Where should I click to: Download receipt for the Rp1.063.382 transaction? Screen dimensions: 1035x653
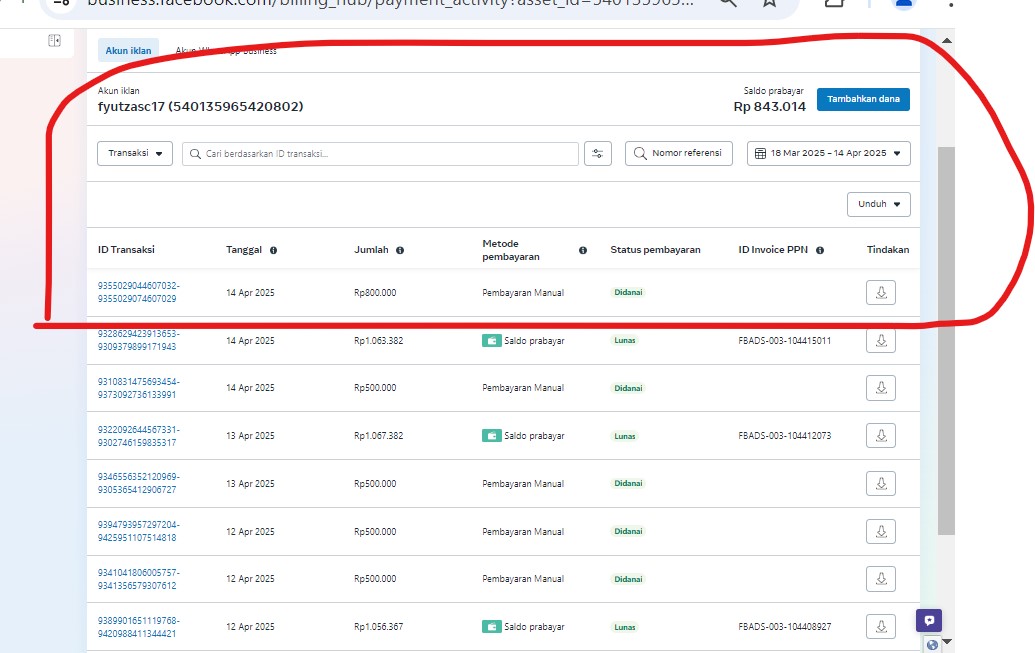(880, 340)
